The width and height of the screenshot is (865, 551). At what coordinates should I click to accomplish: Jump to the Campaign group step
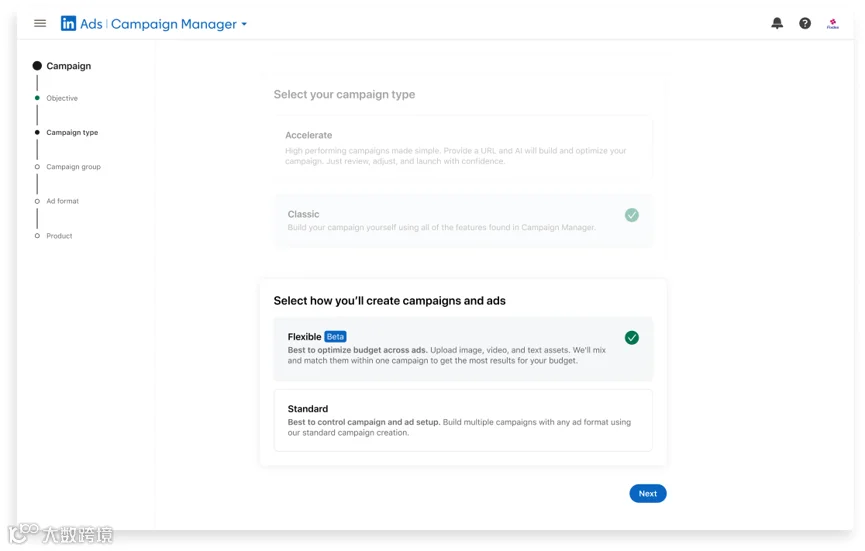pyautogui.click(x=73, y=167)
